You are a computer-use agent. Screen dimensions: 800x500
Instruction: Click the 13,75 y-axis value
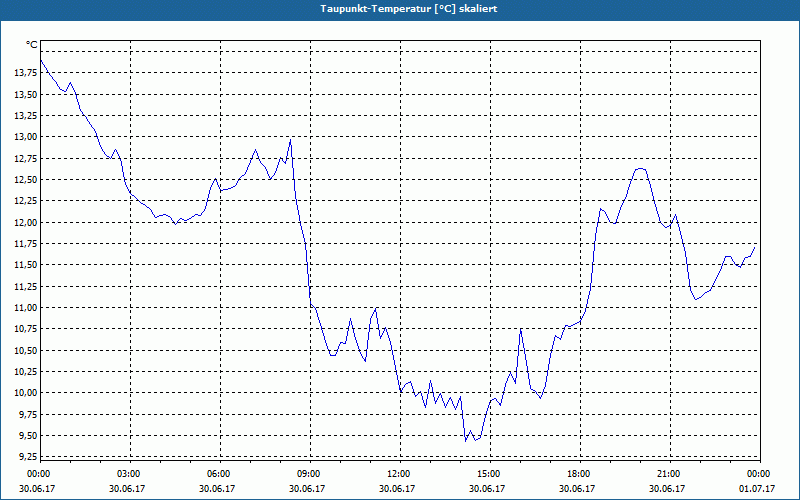[x=26, y=73]
